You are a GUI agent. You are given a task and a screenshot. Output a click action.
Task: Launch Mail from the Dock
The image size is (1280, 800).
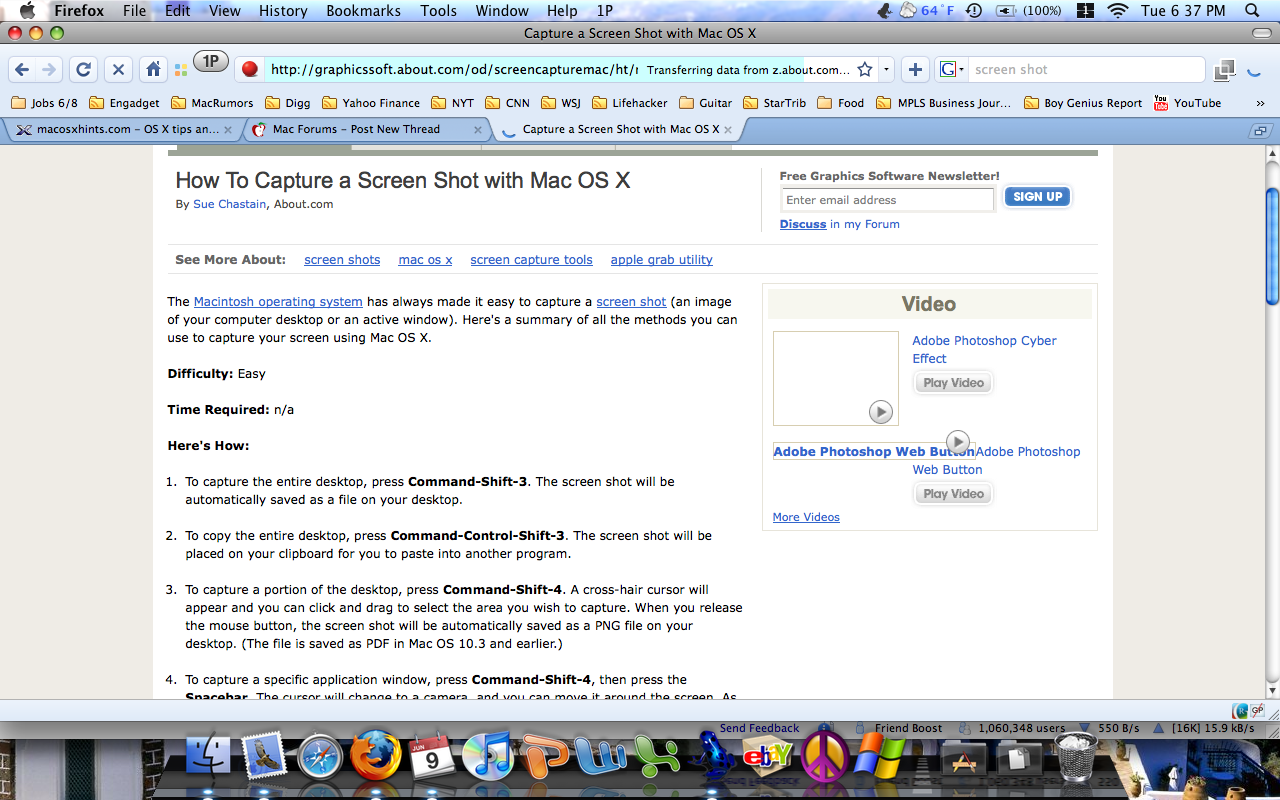(x=265, y=757)
